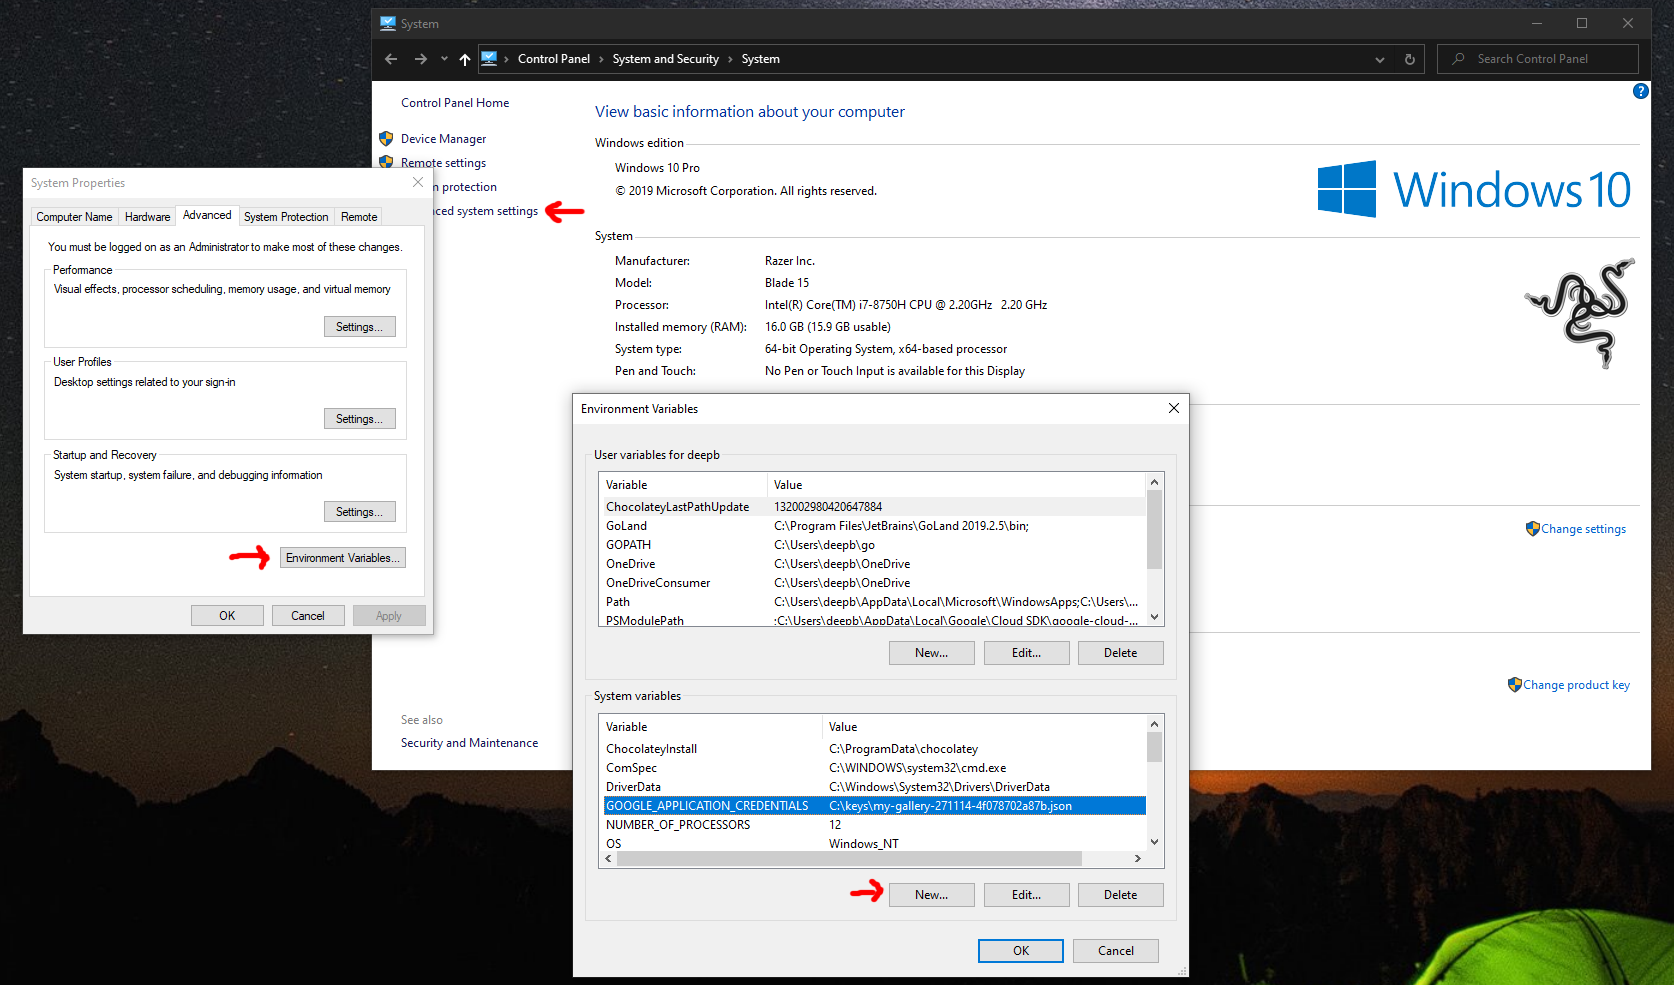This screenshot has height=985, width=1674.
Task: Click user variables Variable column header
Action: click(x=684, y=485)
